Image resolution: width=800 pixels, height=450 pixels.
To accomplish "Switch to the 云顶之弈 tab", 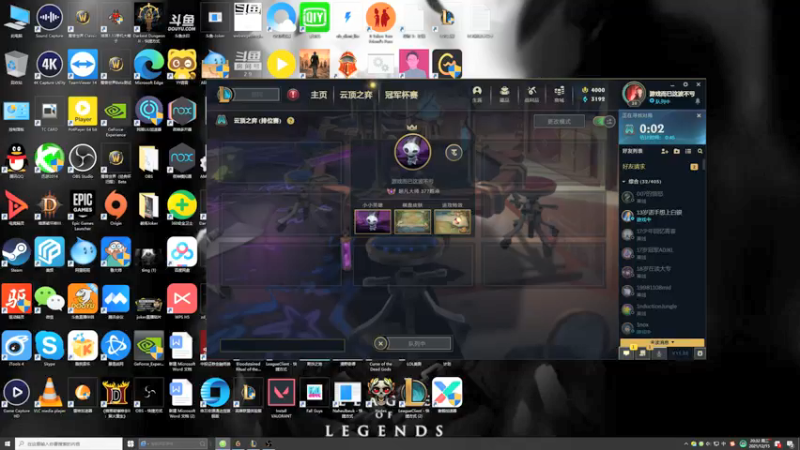I will click(356, 95).
